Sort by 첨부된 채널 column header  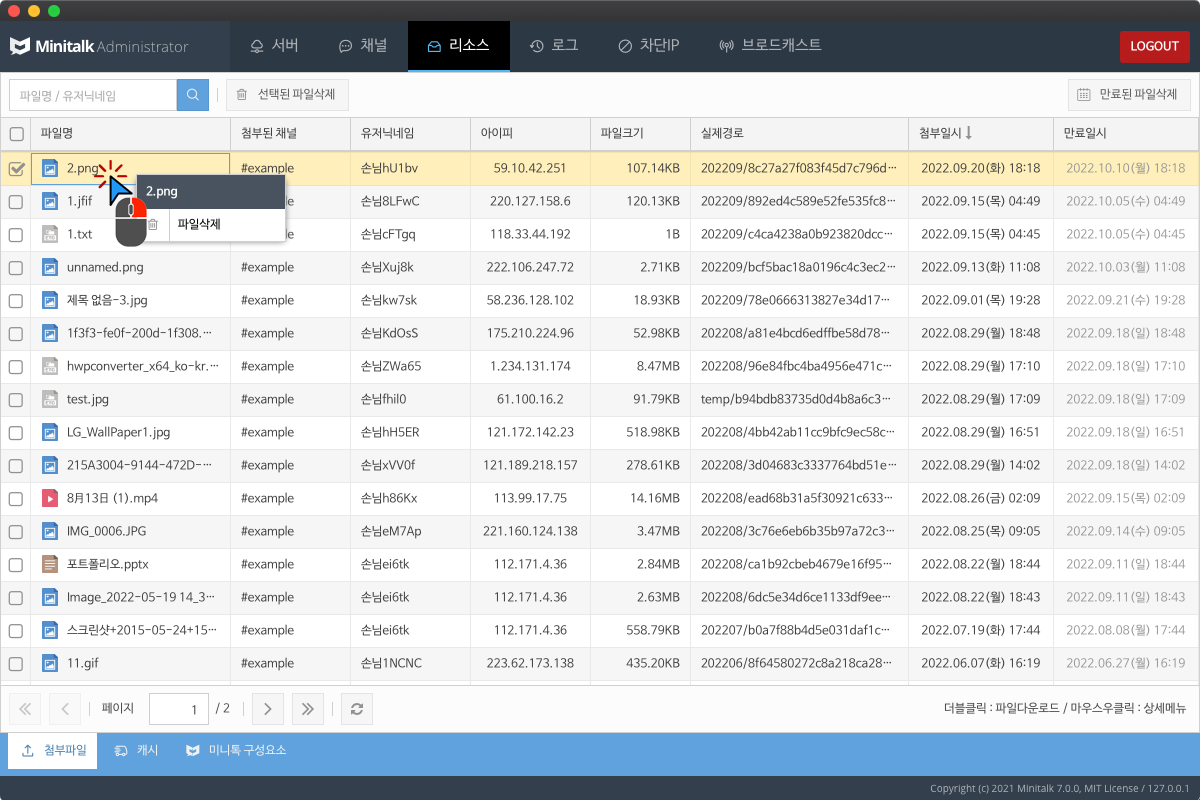pyautogui.click(x=290, y=133)
